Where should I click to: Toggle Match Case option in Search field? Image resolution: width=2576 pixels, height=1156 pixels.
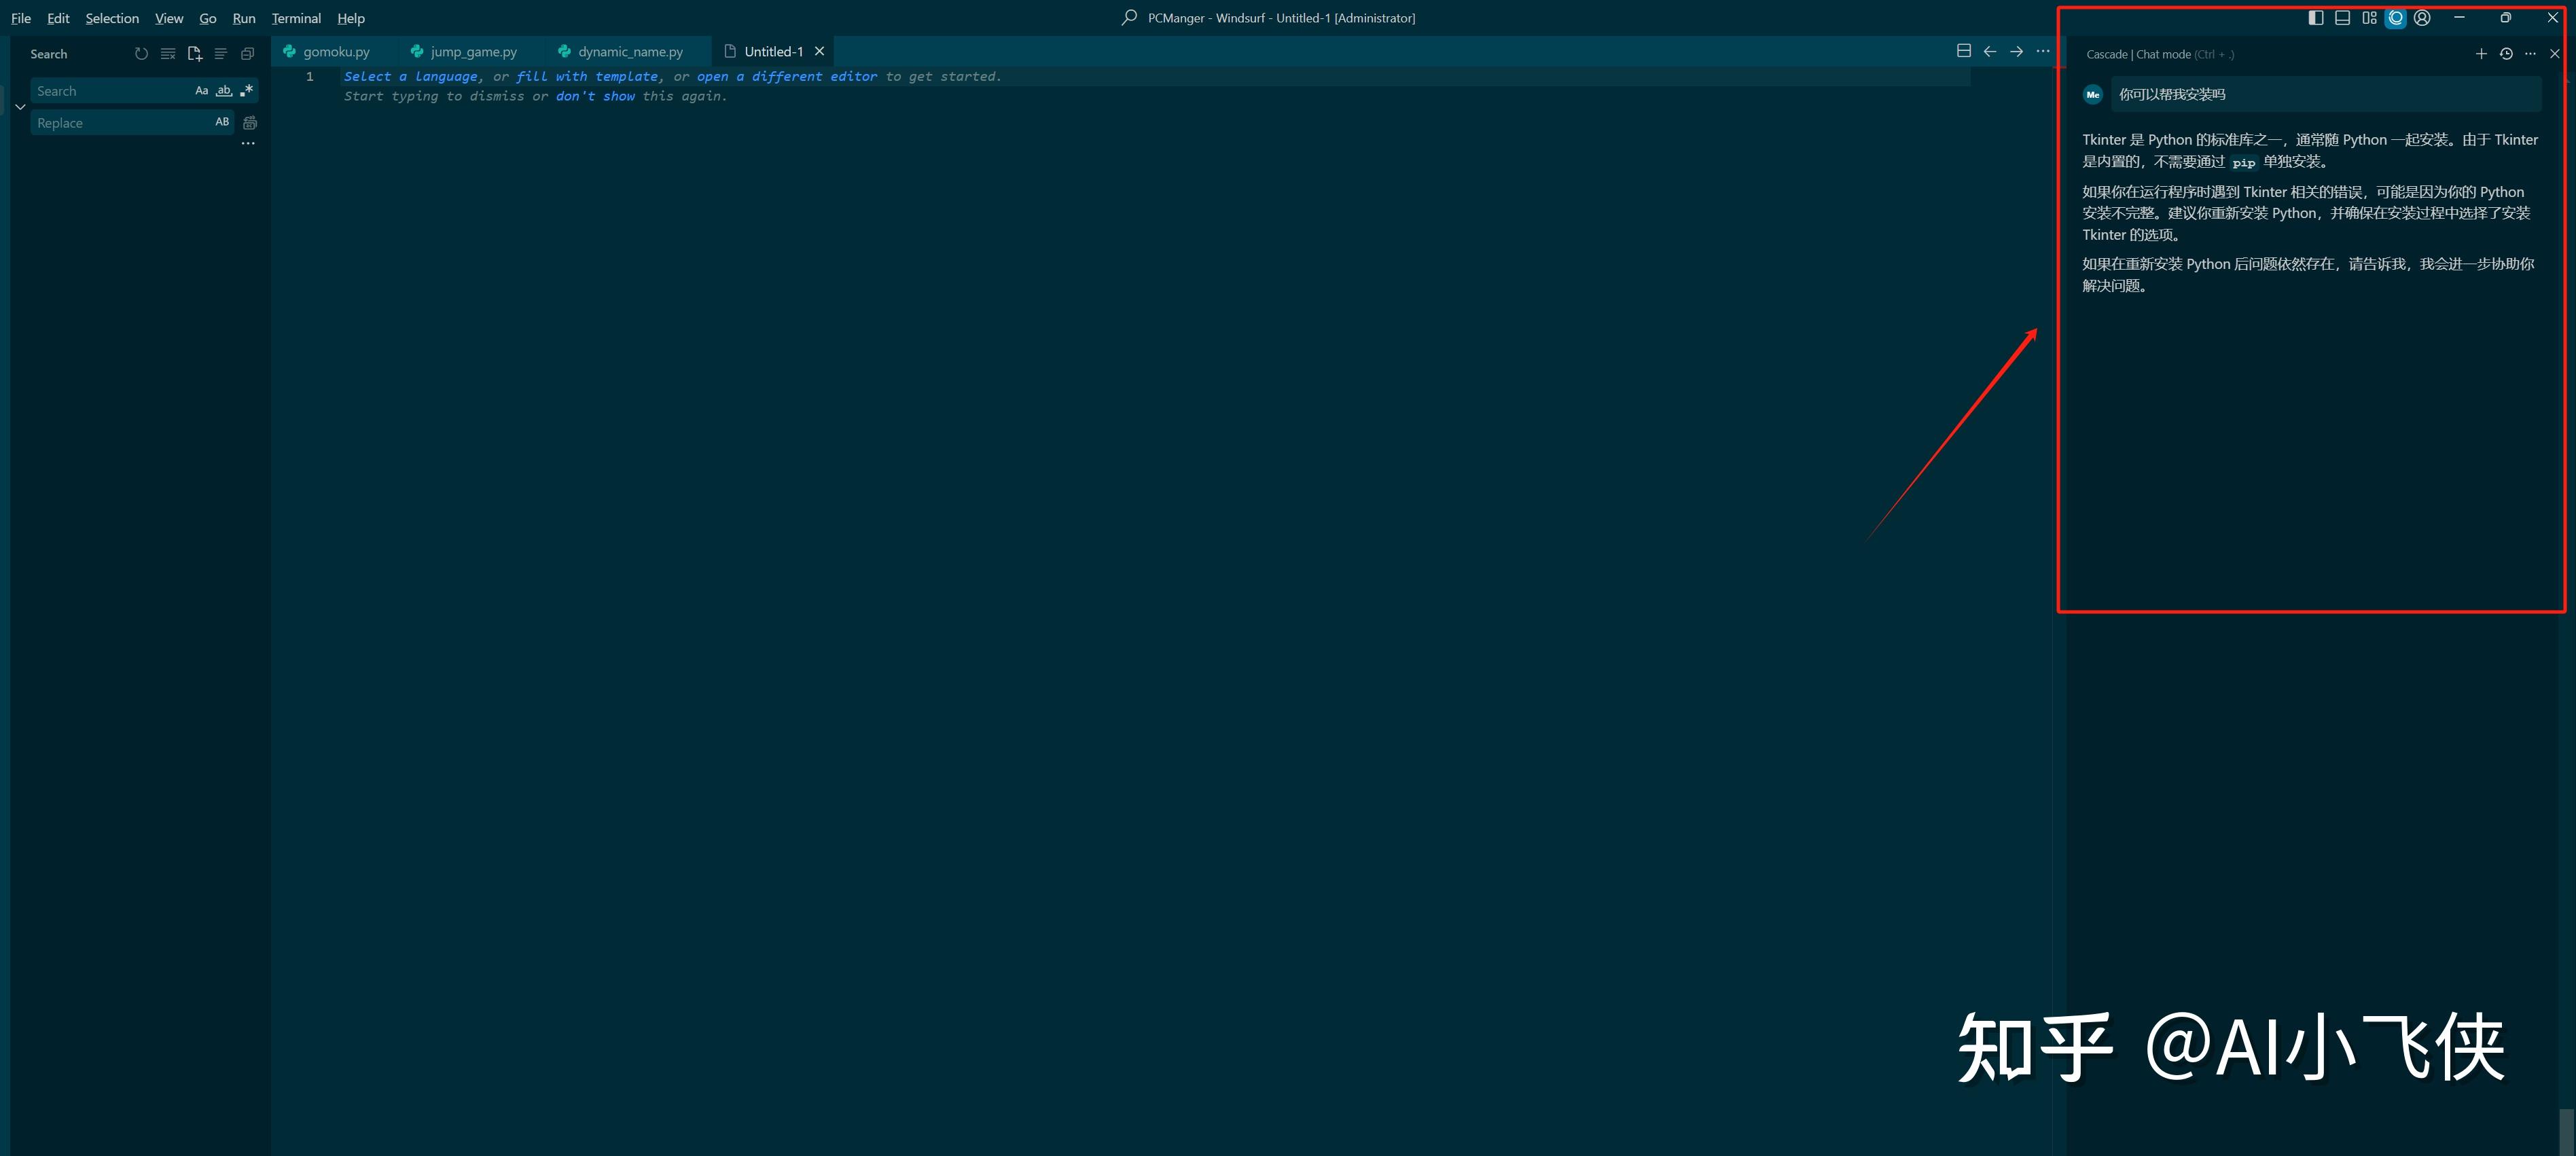click(x=201, y=91)
